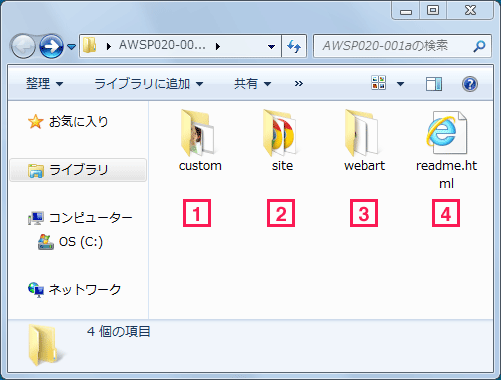501x380 pixels.
Task: Select ライブラリ in the navigation pane
Action: tap(78, 170)
